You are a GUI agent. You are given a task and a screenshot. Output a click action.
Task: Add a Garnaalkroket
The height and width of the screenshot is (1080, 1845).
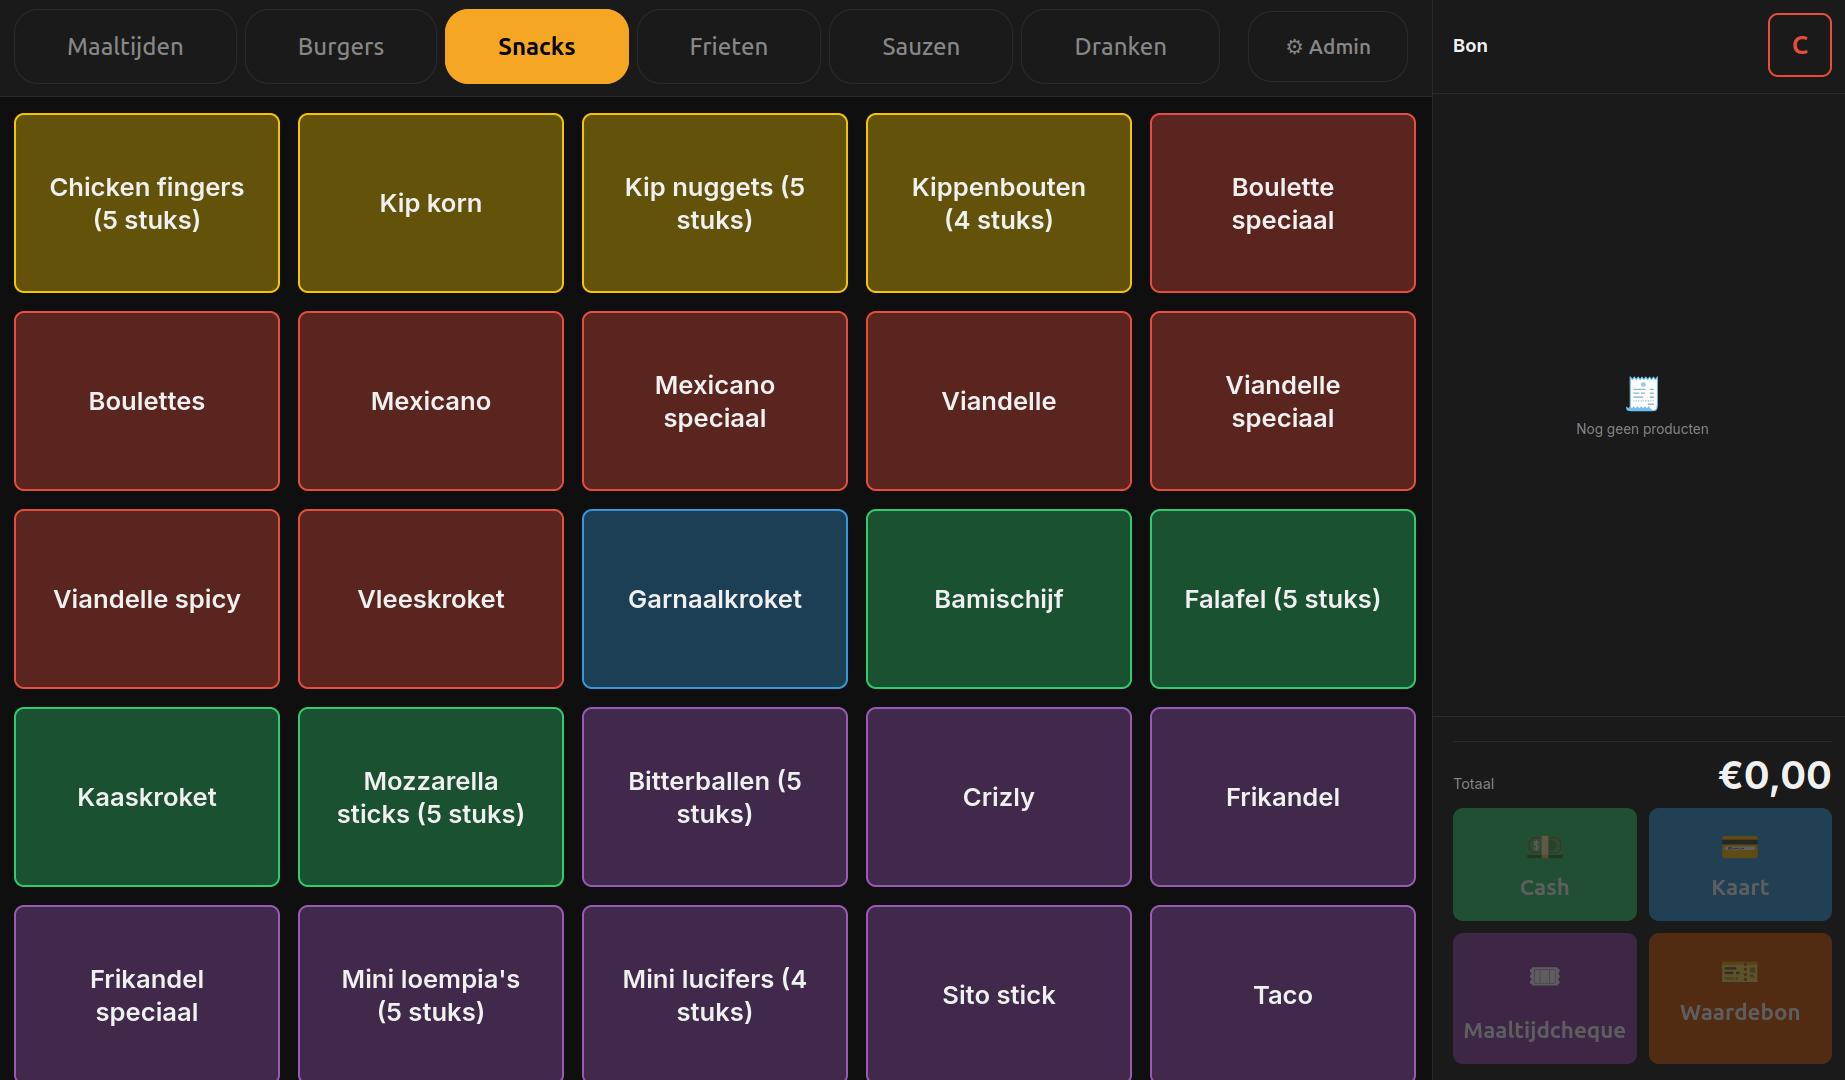point(715,599)
